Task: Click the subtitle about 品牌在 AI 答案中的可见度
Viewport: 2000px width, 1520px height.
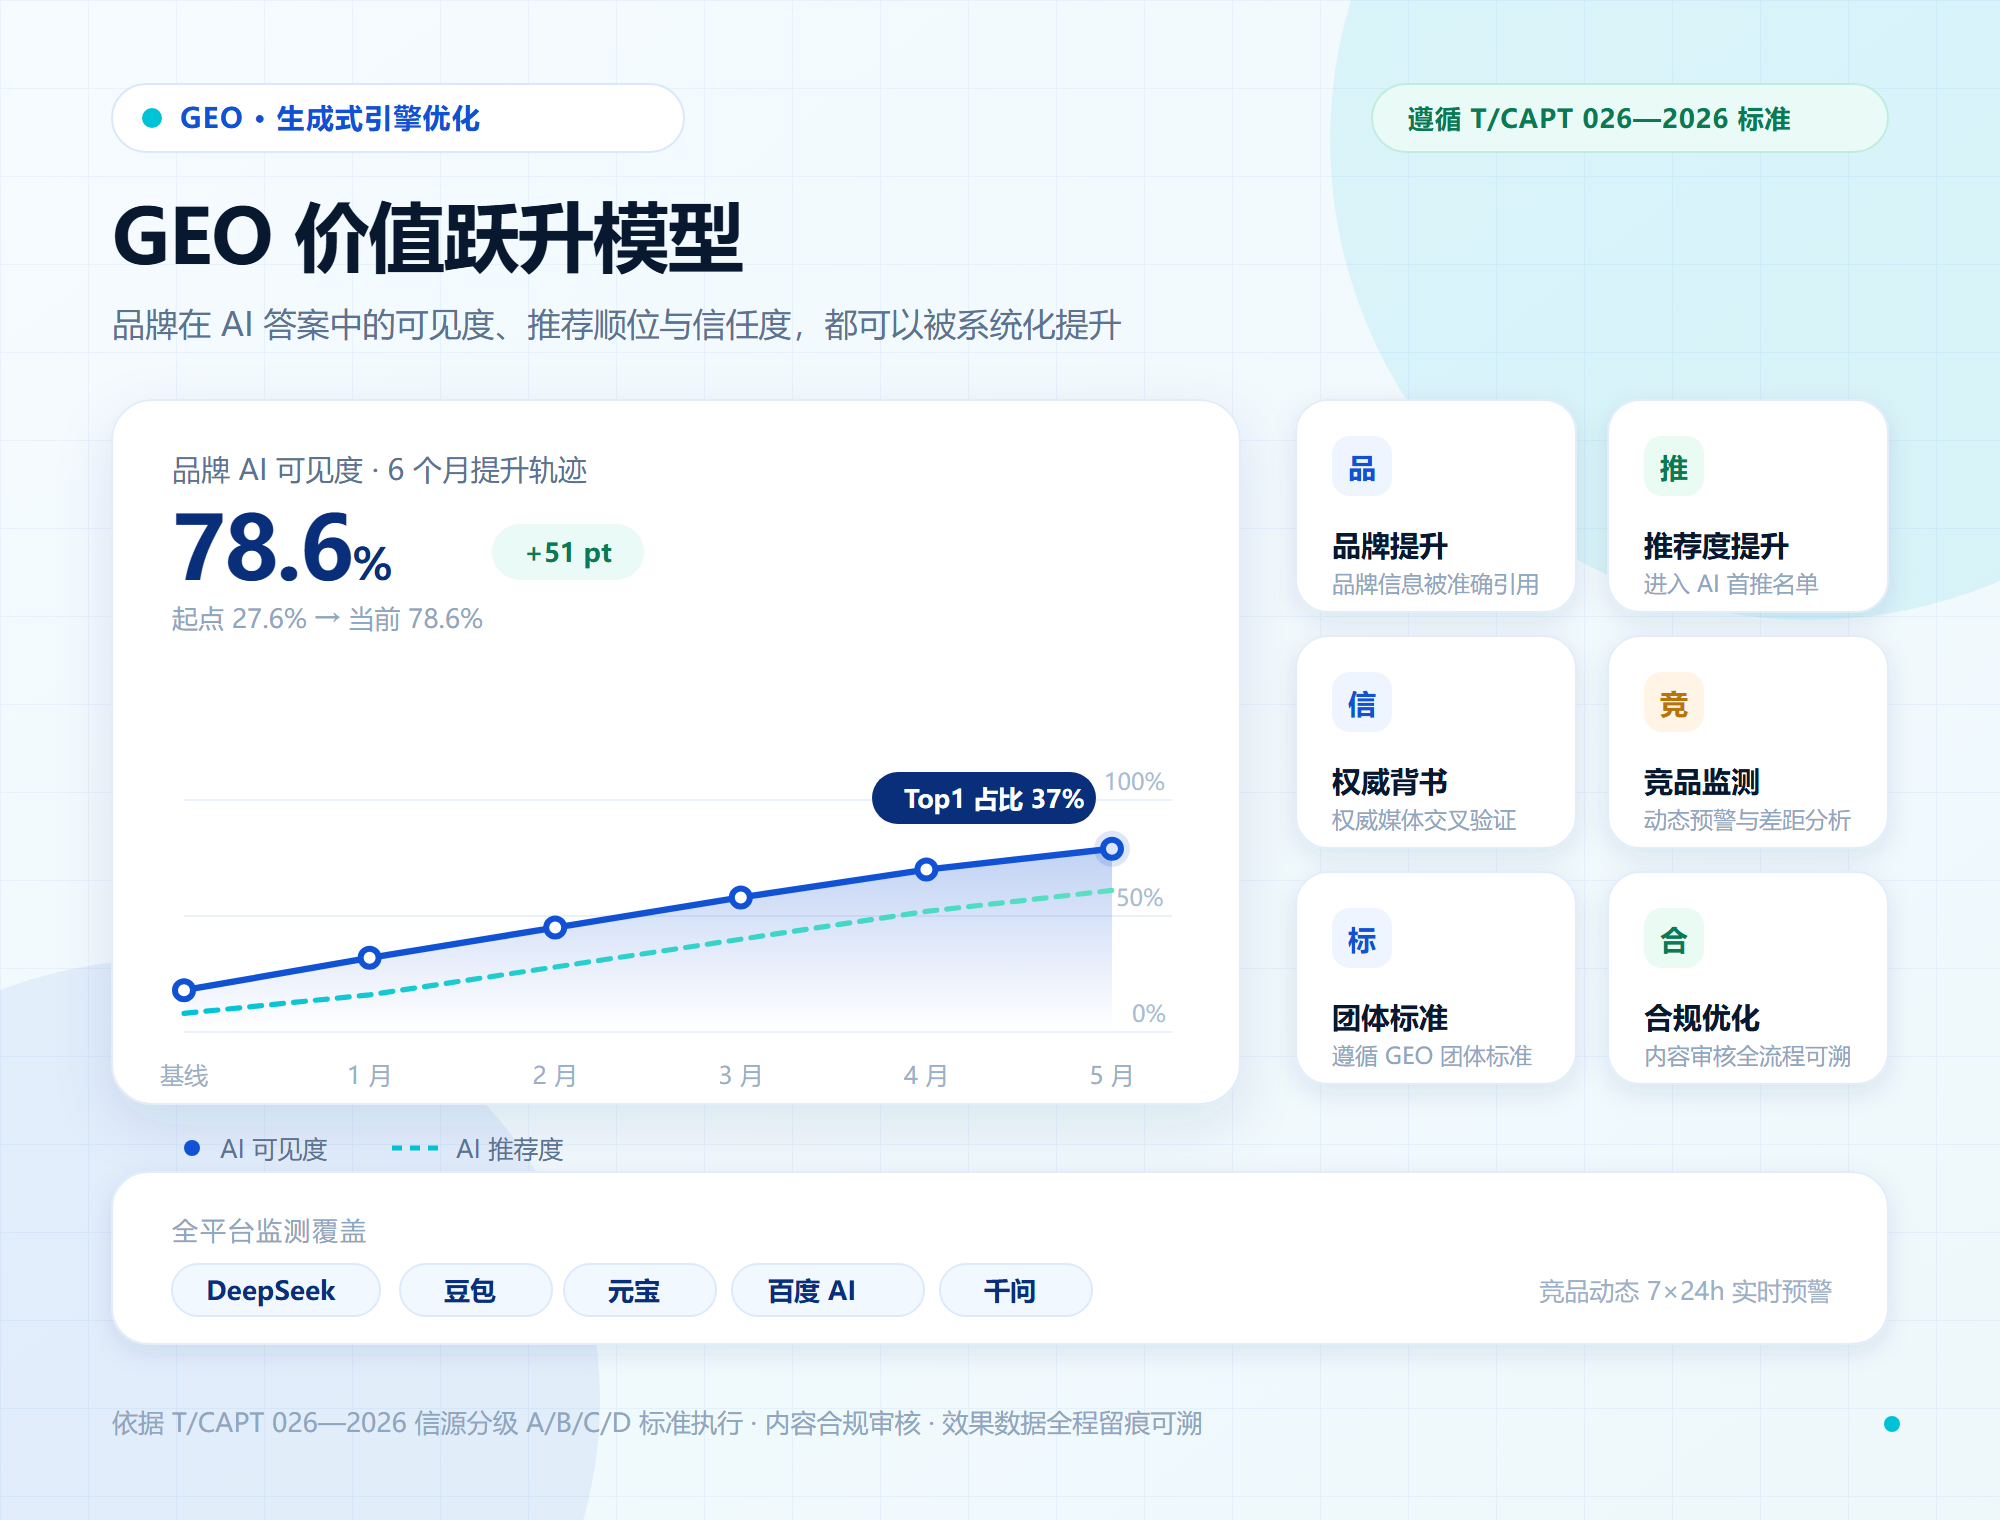Action: tap(616, 325)
